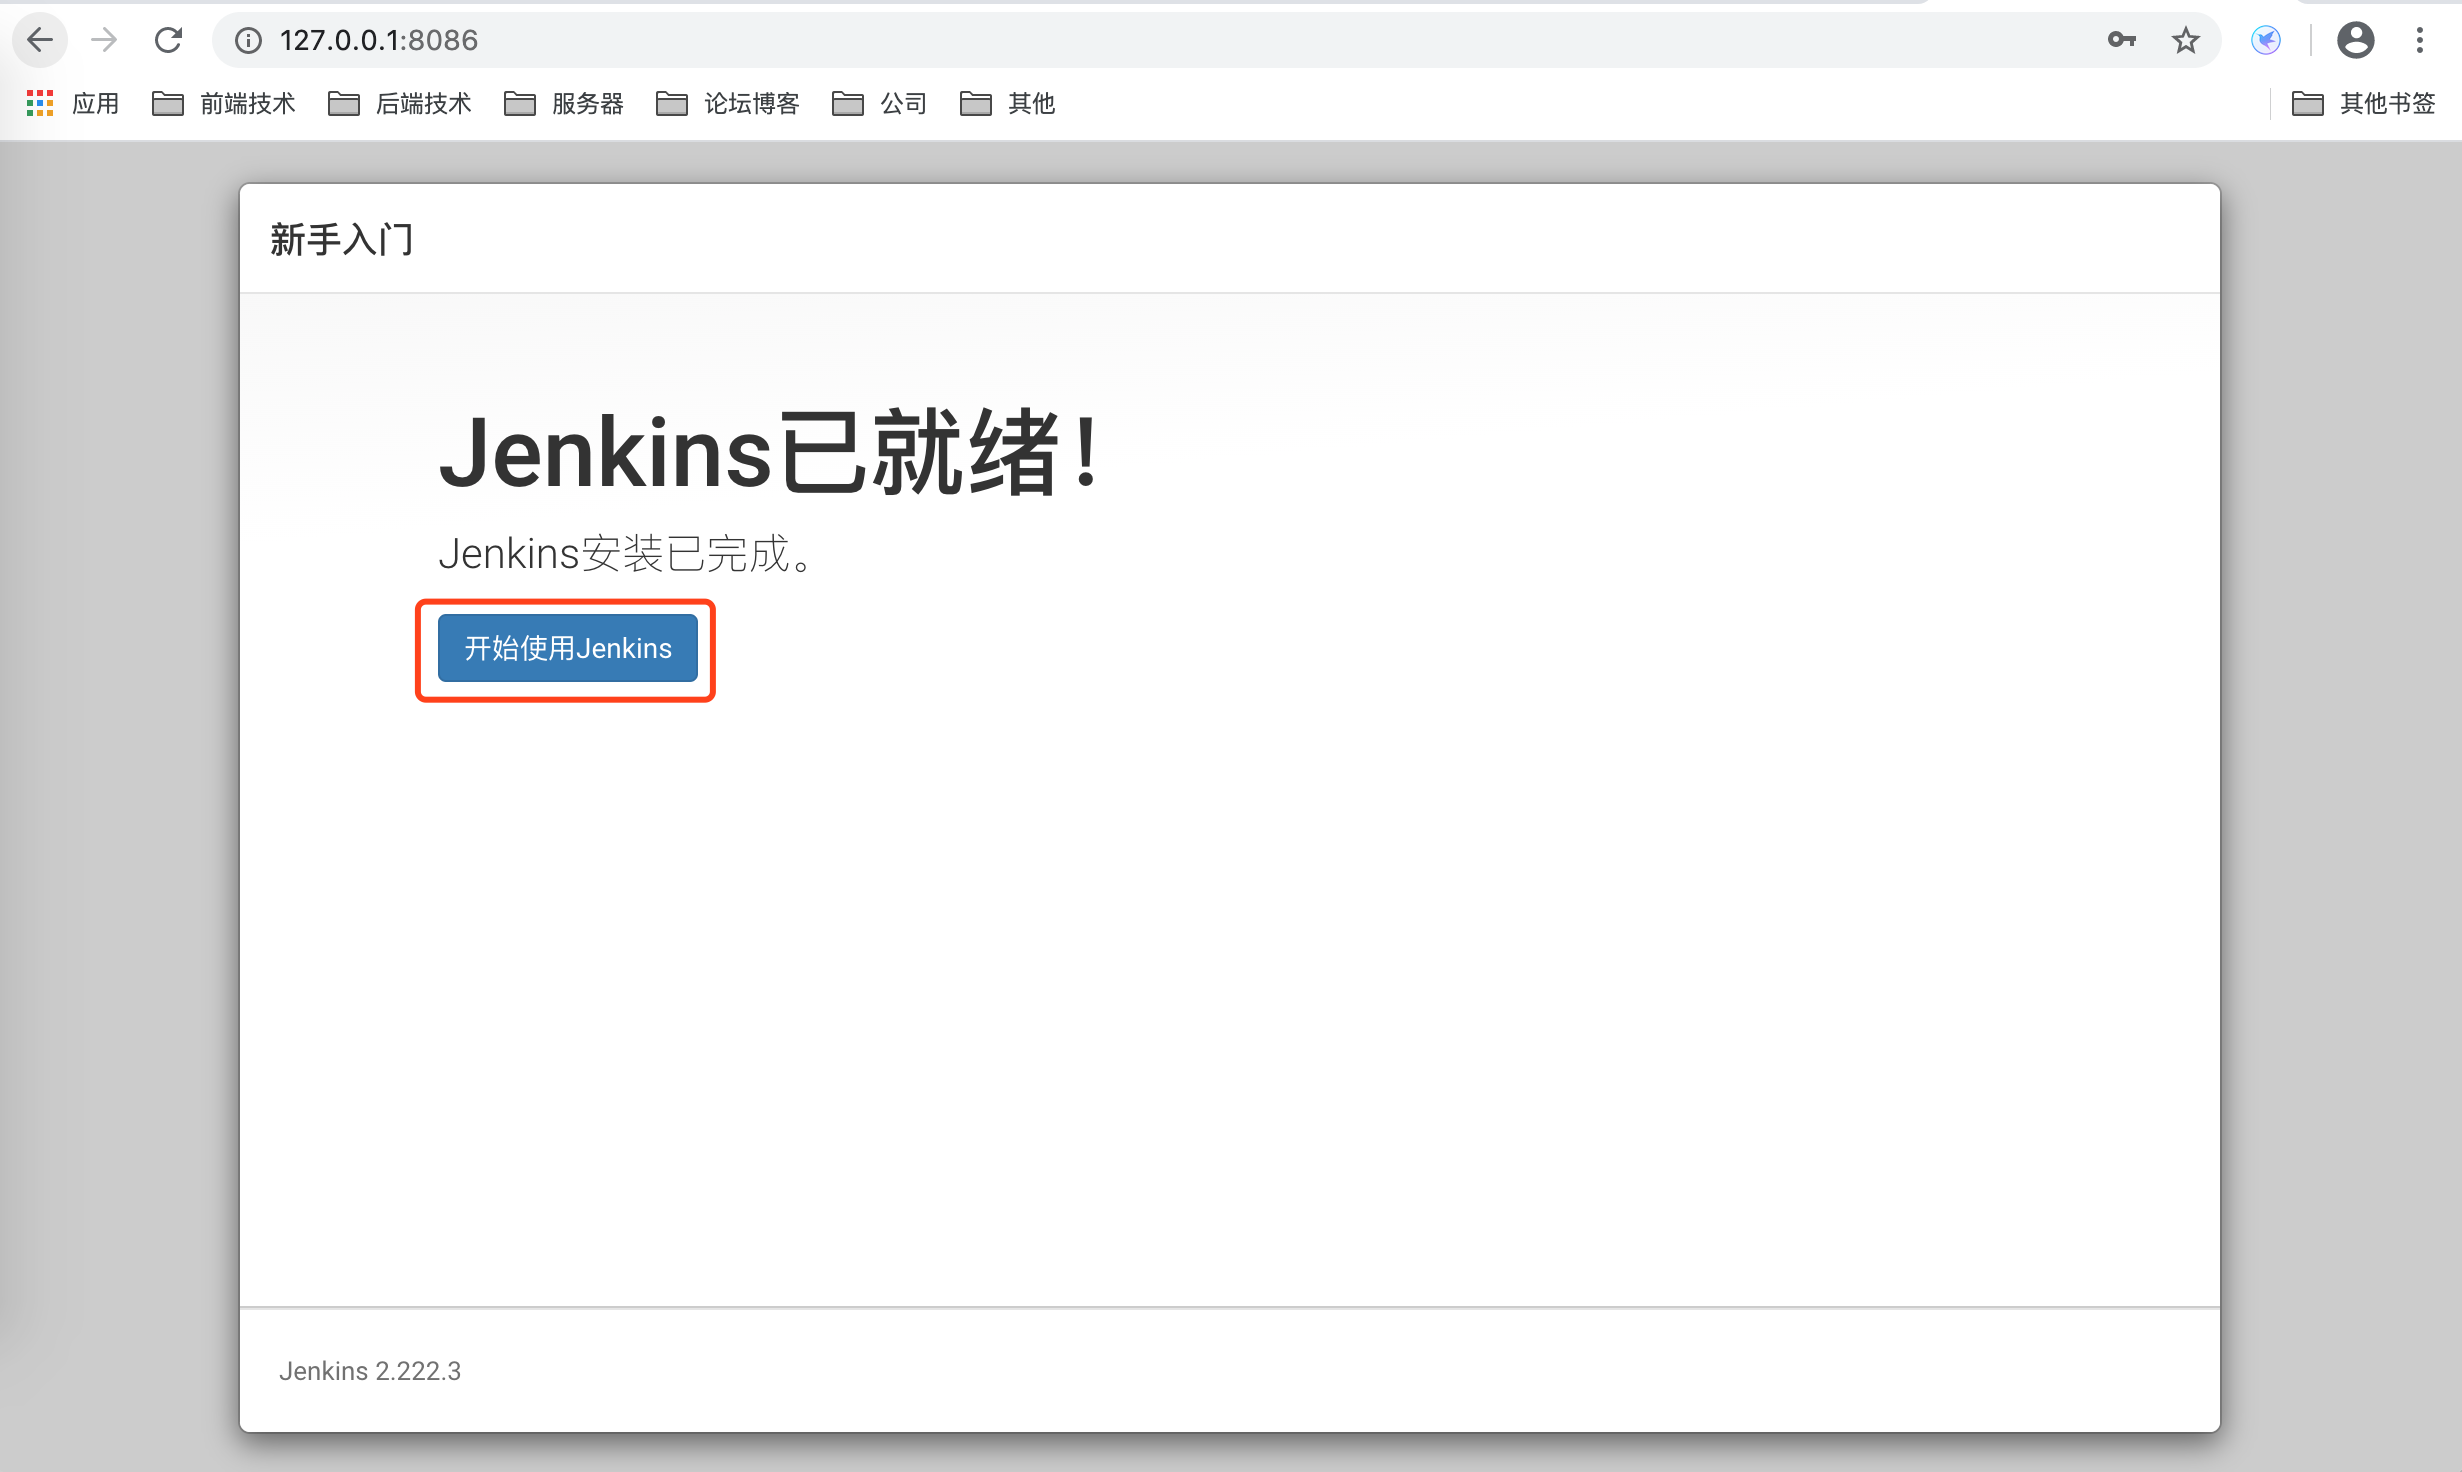
Task: Click the 开始使用Jenkins button
Action: (x=568, y=648)
